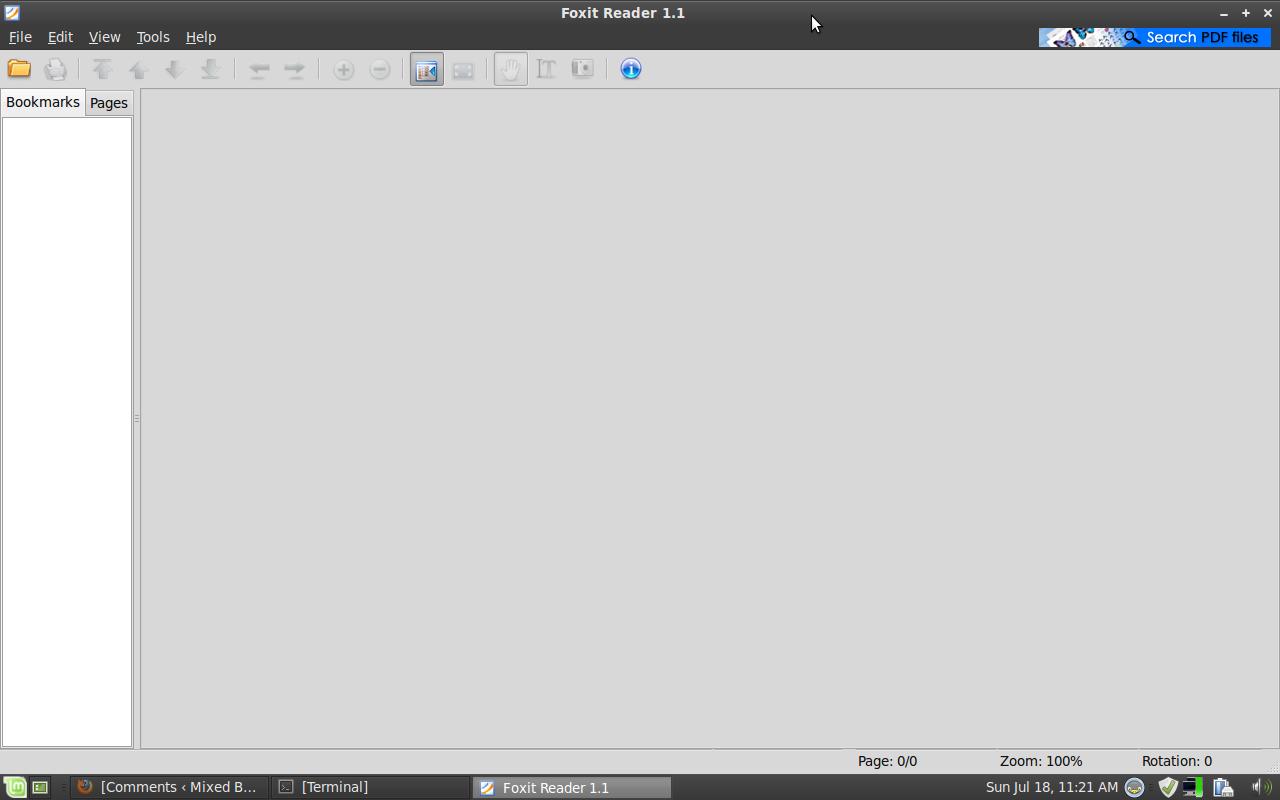Open the Linux Mint menu button
This screenshot has height=800, width=1280.
(x=14, y=787)
